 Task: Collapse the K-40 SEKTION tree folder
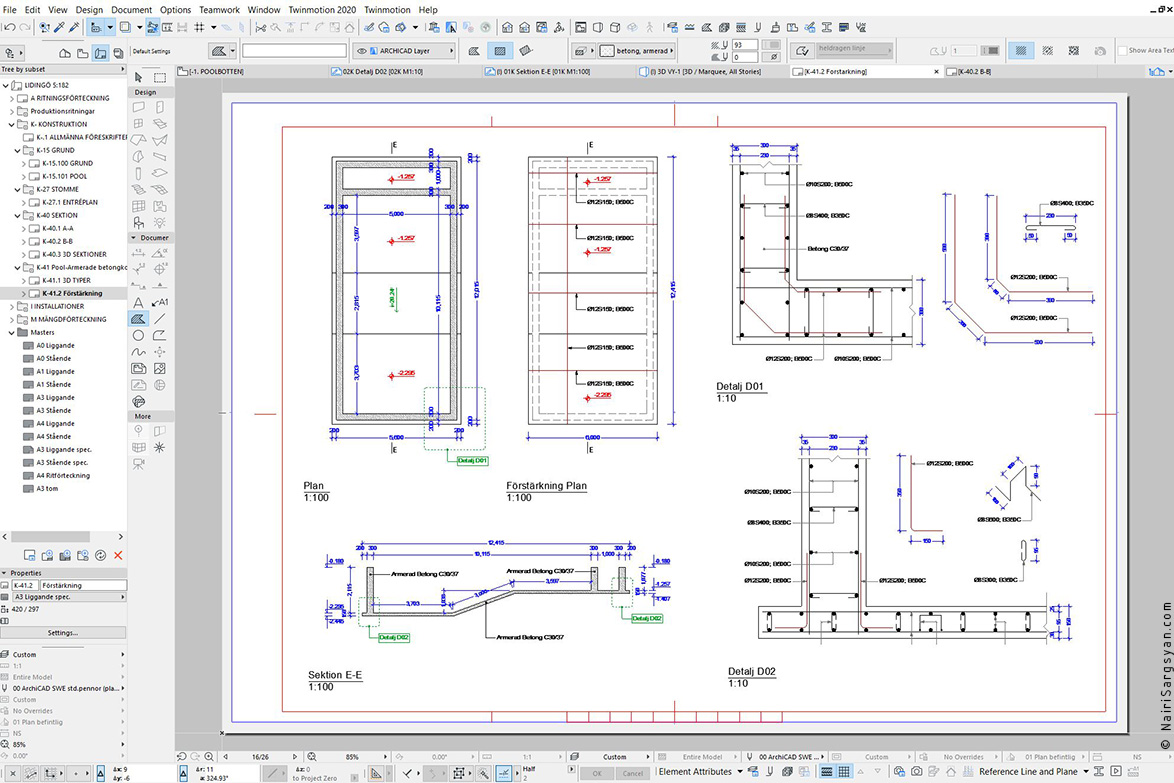point(18,216)
